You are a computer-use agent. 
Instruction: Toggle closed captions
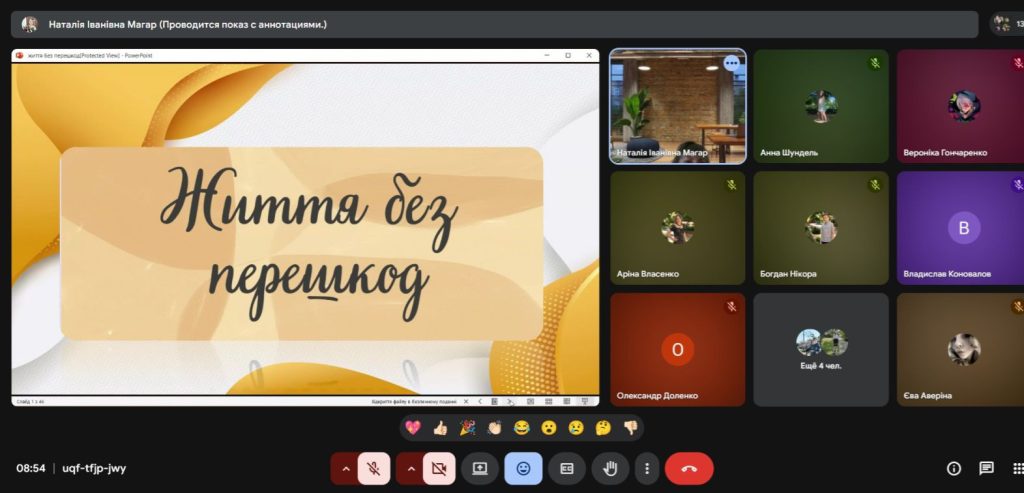pos(567,468)
